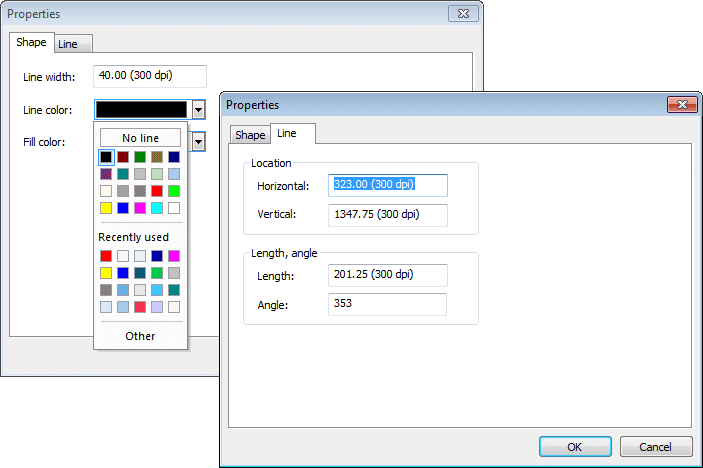Pick the yellow swatch under Recently used
The image size is (703, 468).
point(106,273)
